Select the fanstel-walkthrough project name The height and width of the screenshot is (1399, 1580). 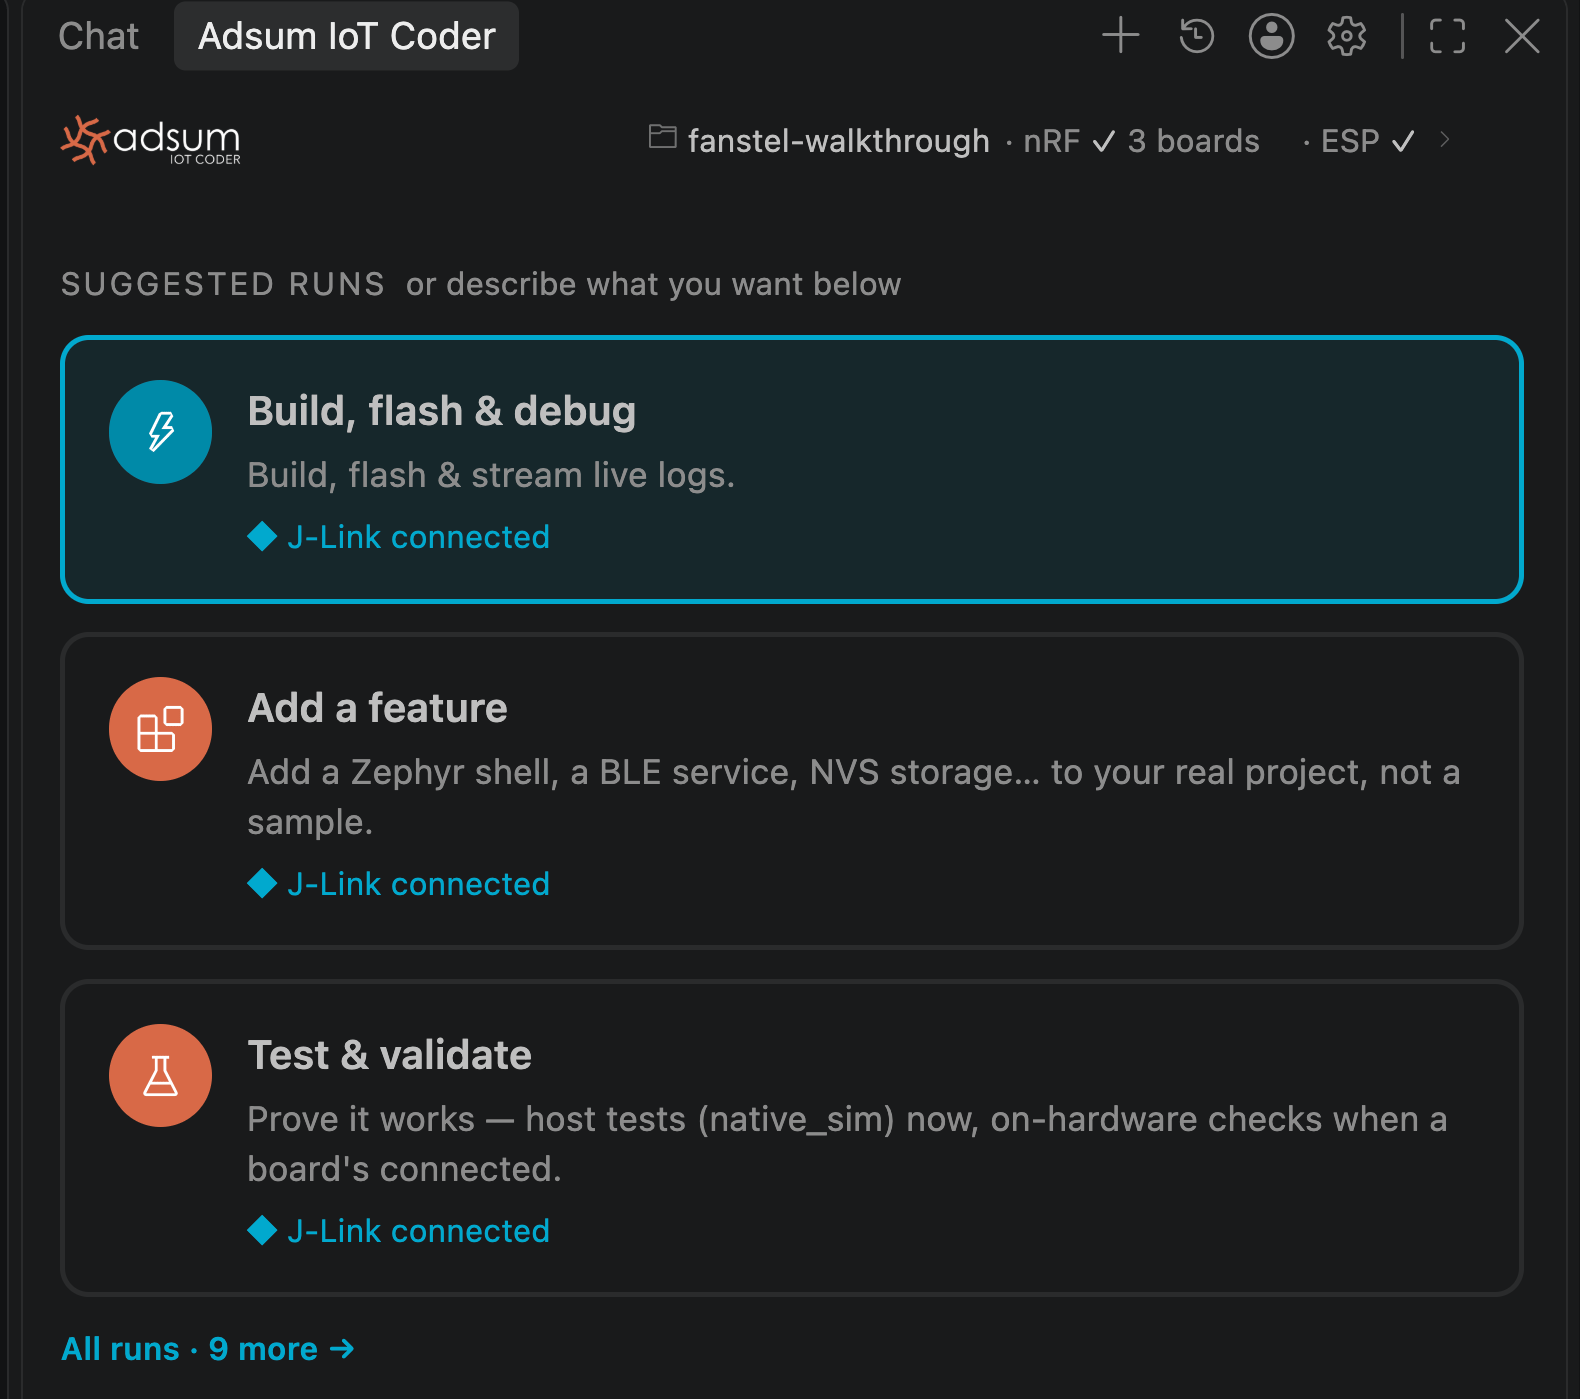[838, 141]
